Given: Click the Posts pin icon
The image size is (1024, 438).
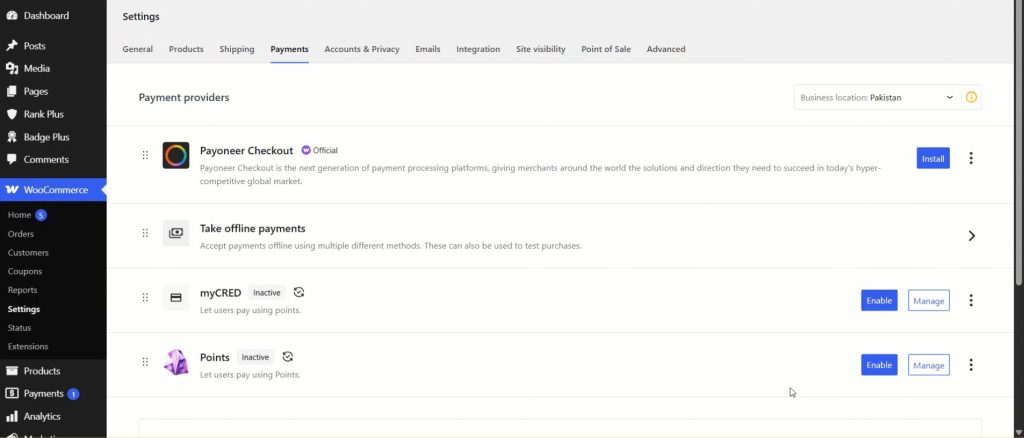Looking at the screenshot, I should (12, 46).
